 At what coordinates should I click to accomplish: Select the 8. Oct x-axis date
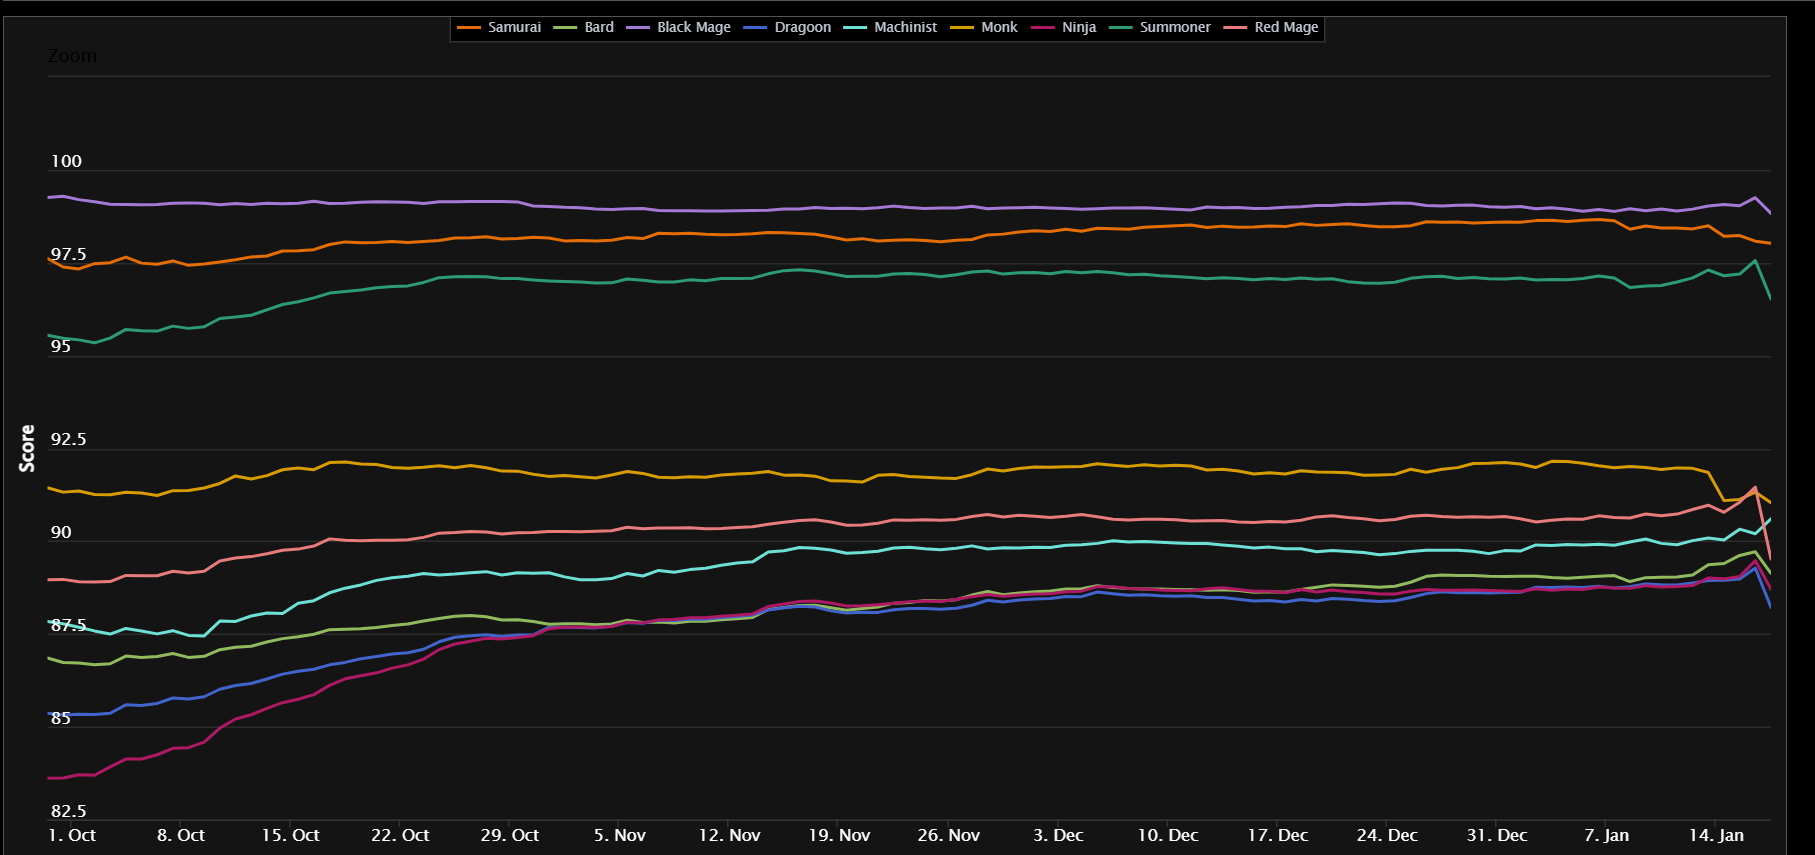(181, 835)
